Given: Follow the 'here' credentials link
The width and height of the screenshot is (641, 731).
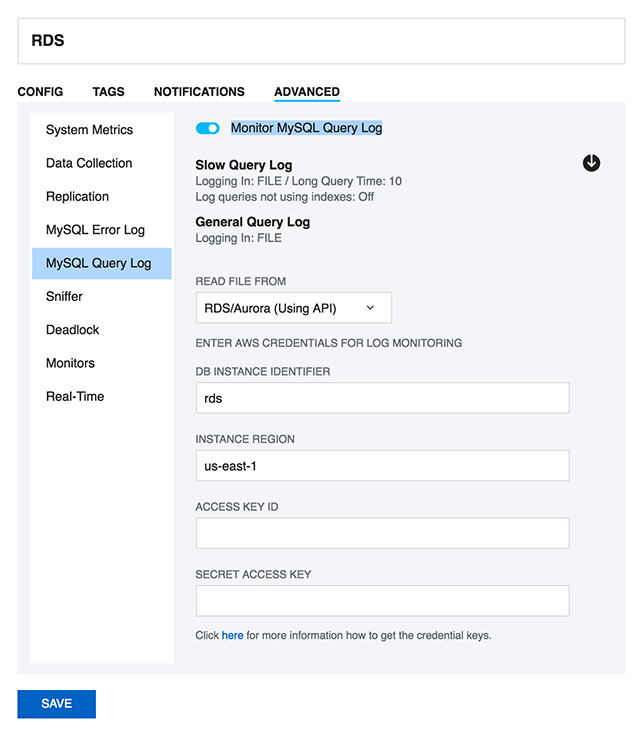Looking at the screenshot, I should pyautogui.click(x=232, y=635).
